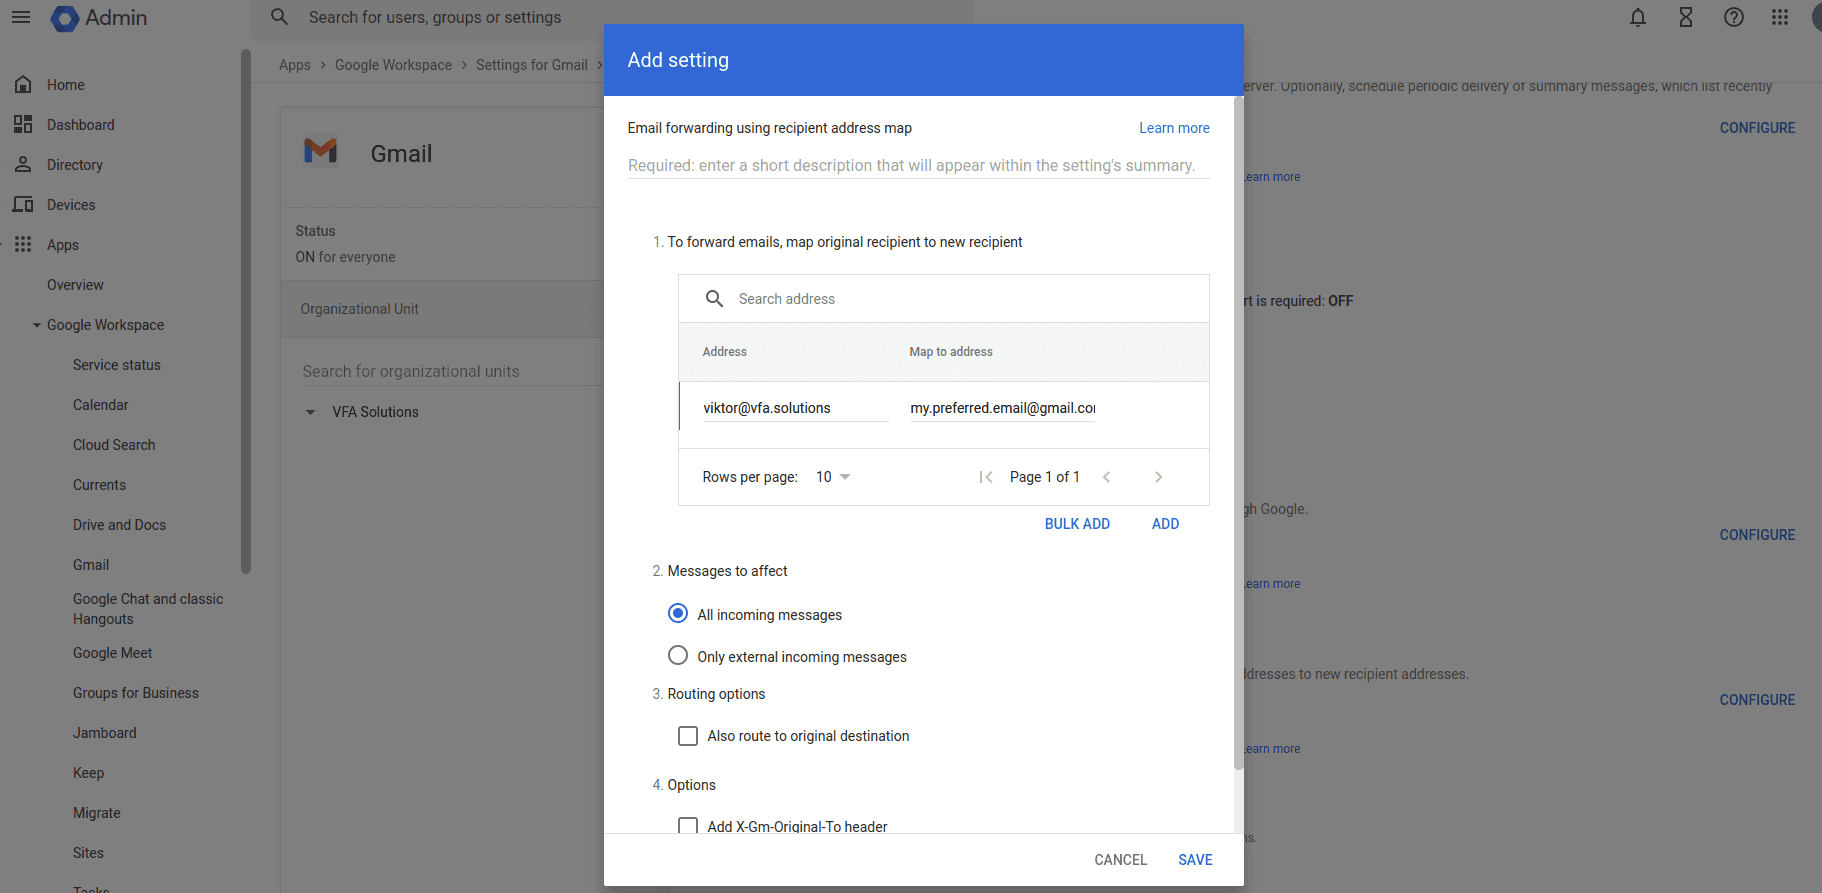This screenshot has width=1822, height=893.
Task: Open Drive and Docs in sidebar
Action: tap(119, 525)
